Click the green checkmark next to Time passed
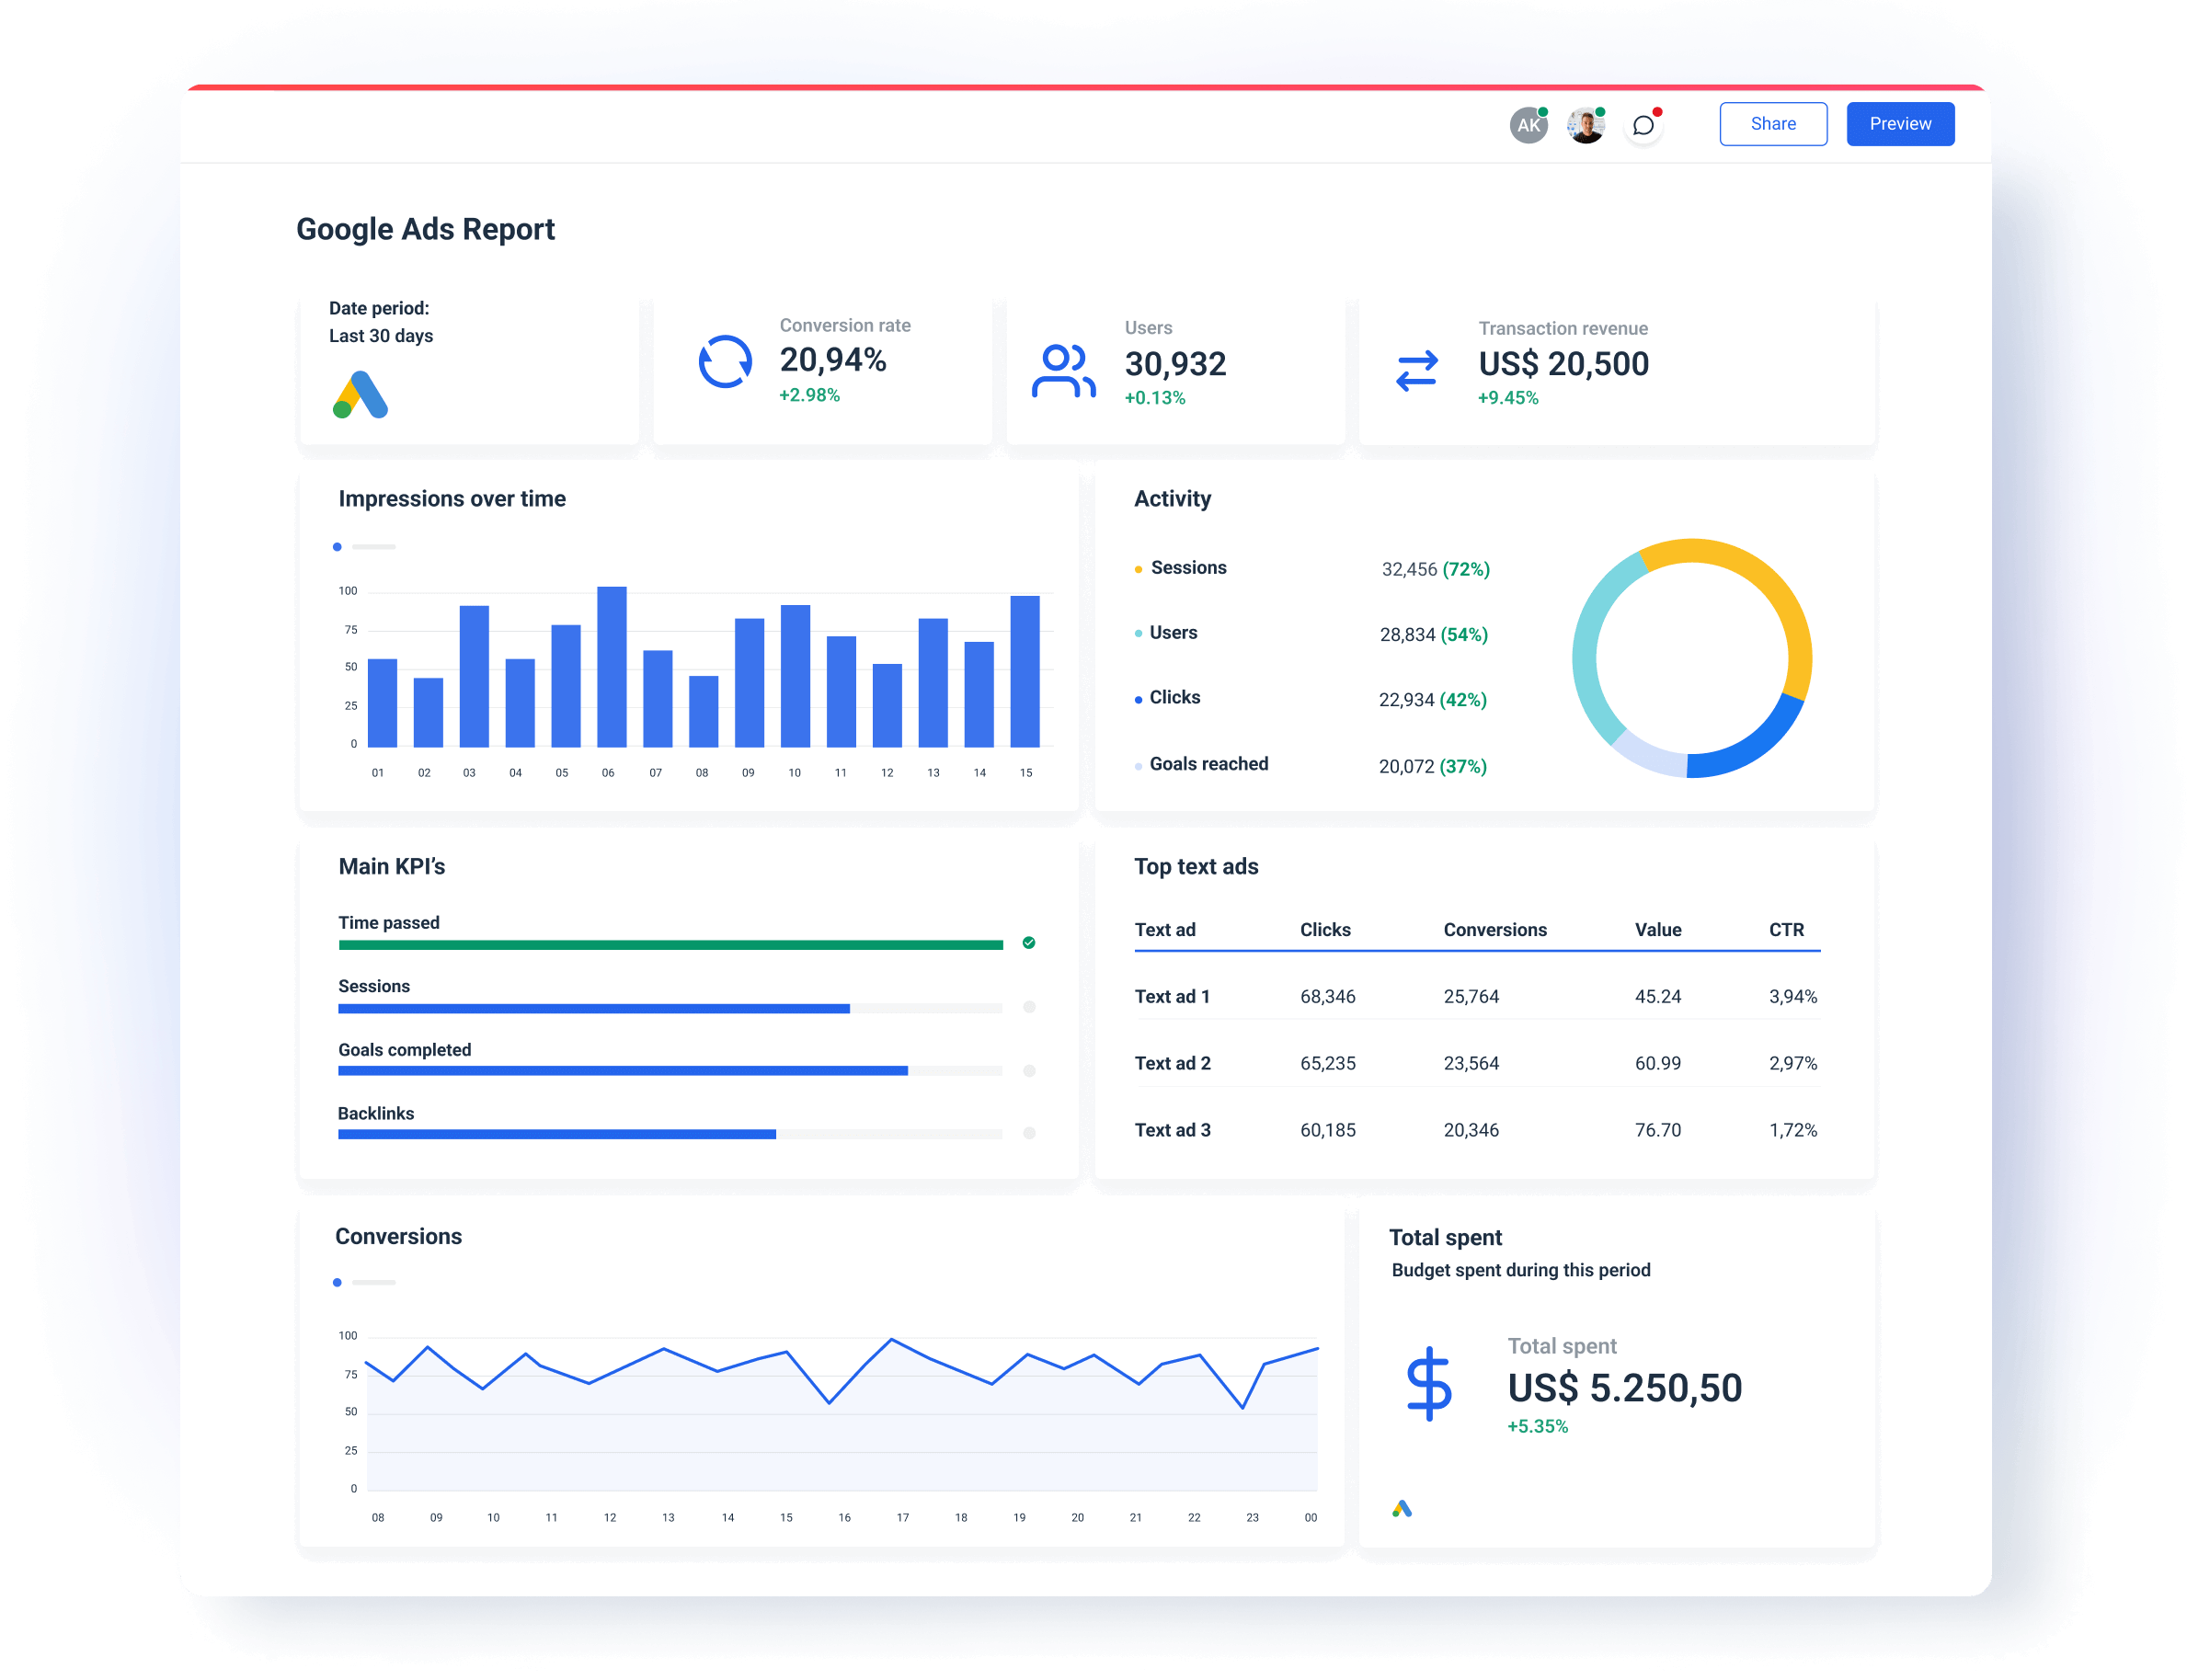 pyautogui.click(x=1028, y=942)
